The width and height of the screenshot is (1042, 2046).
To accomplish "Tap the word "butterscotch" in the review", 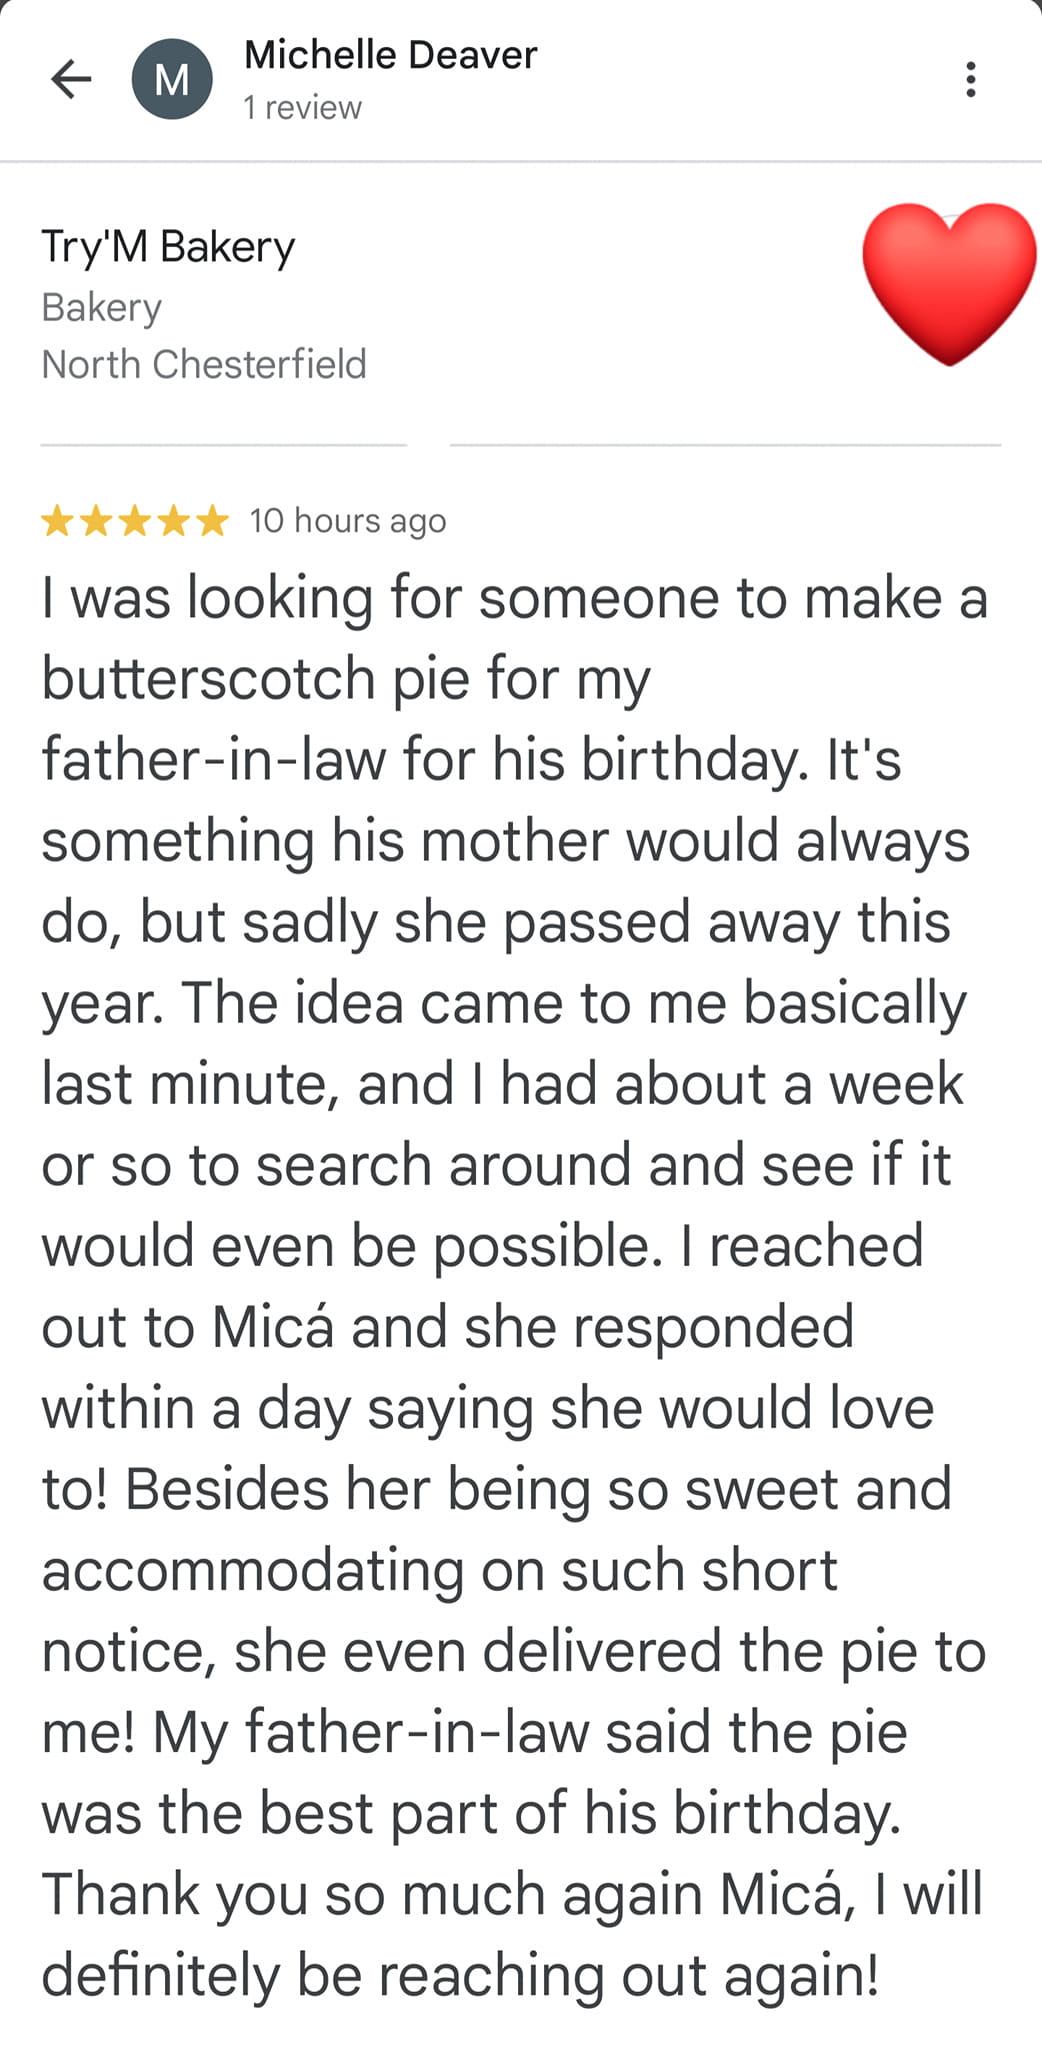I will click(208, 679).
